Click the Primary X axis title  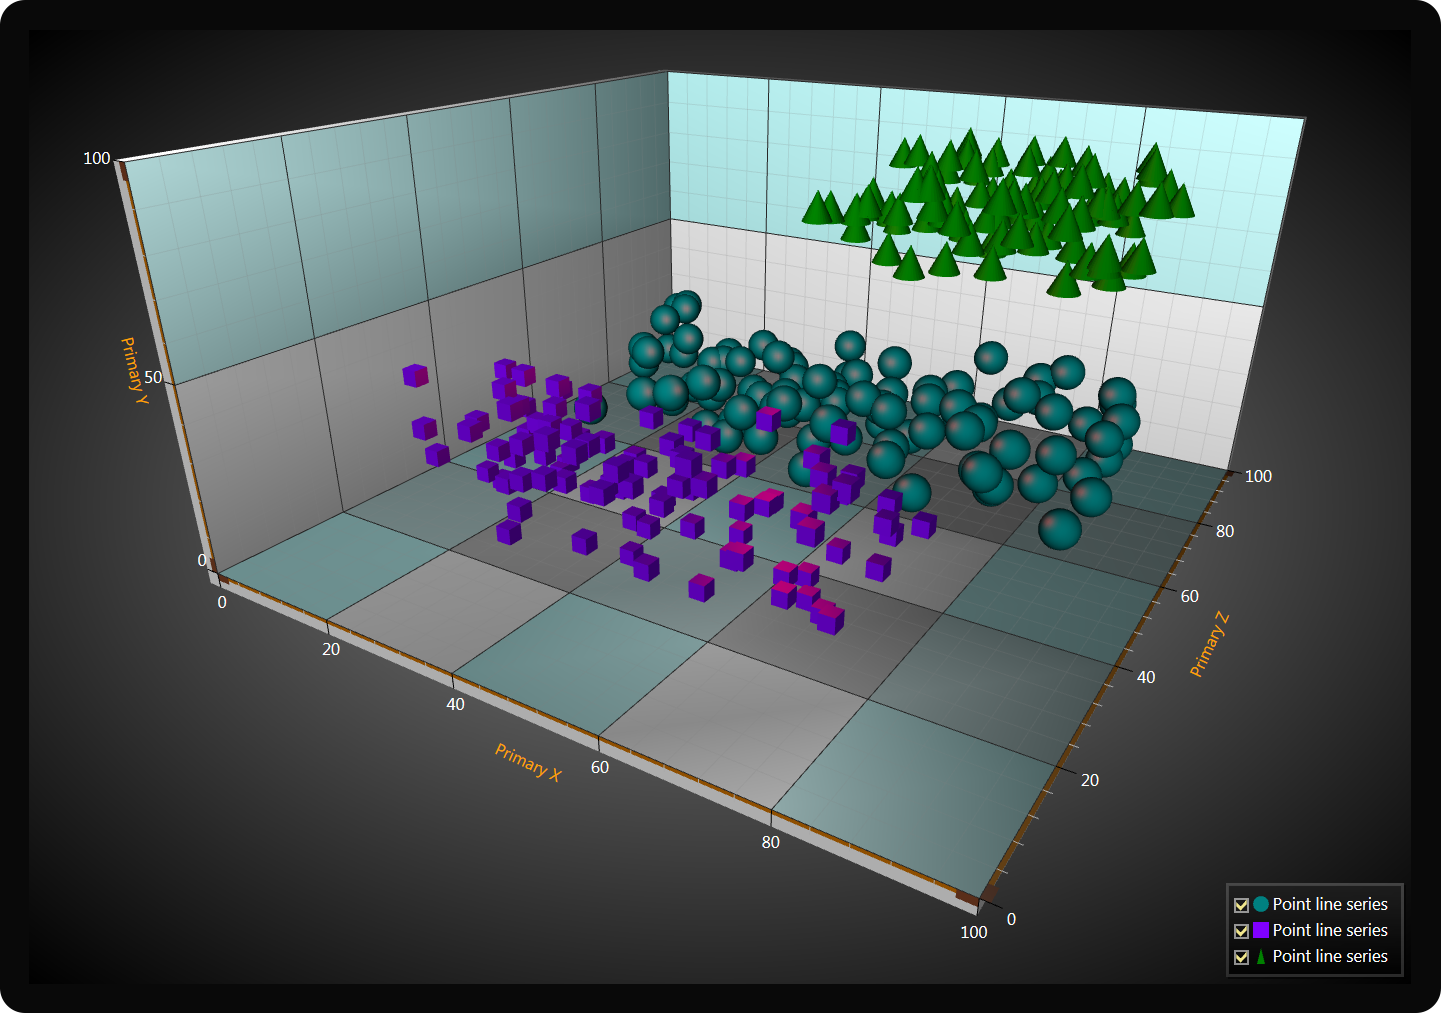(528, 762)
